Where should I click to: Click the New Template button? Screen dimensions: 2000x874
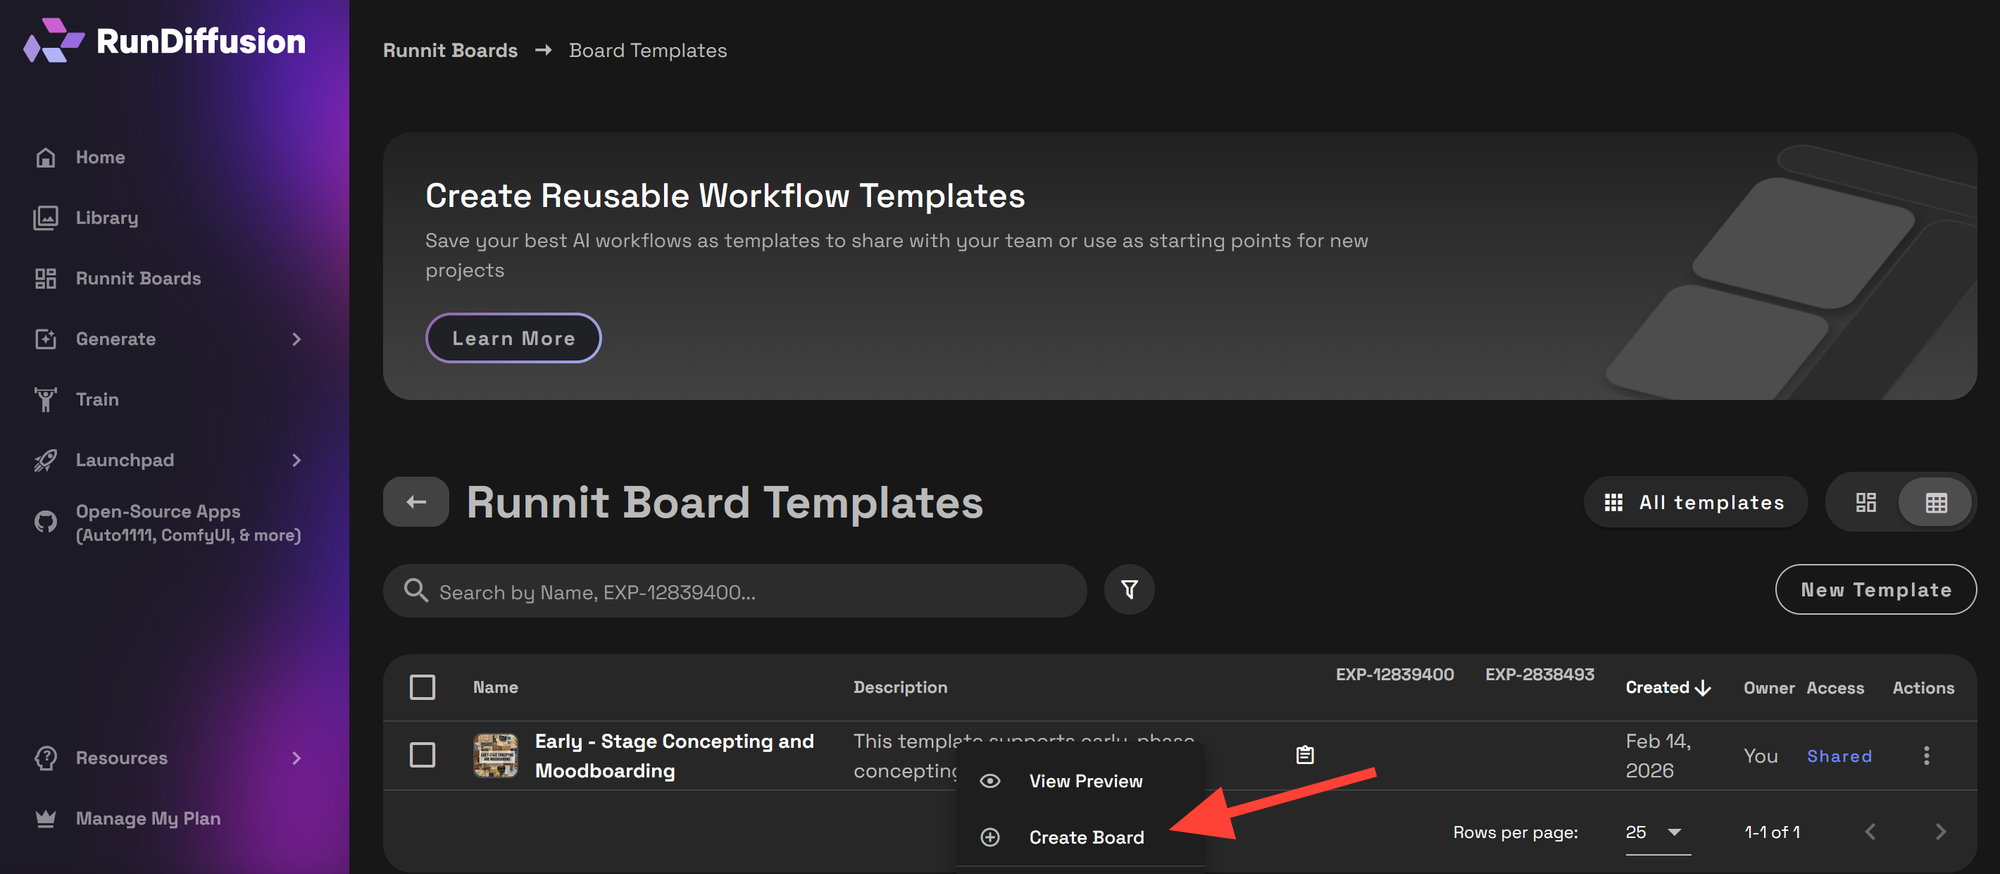pos(1875,590)
